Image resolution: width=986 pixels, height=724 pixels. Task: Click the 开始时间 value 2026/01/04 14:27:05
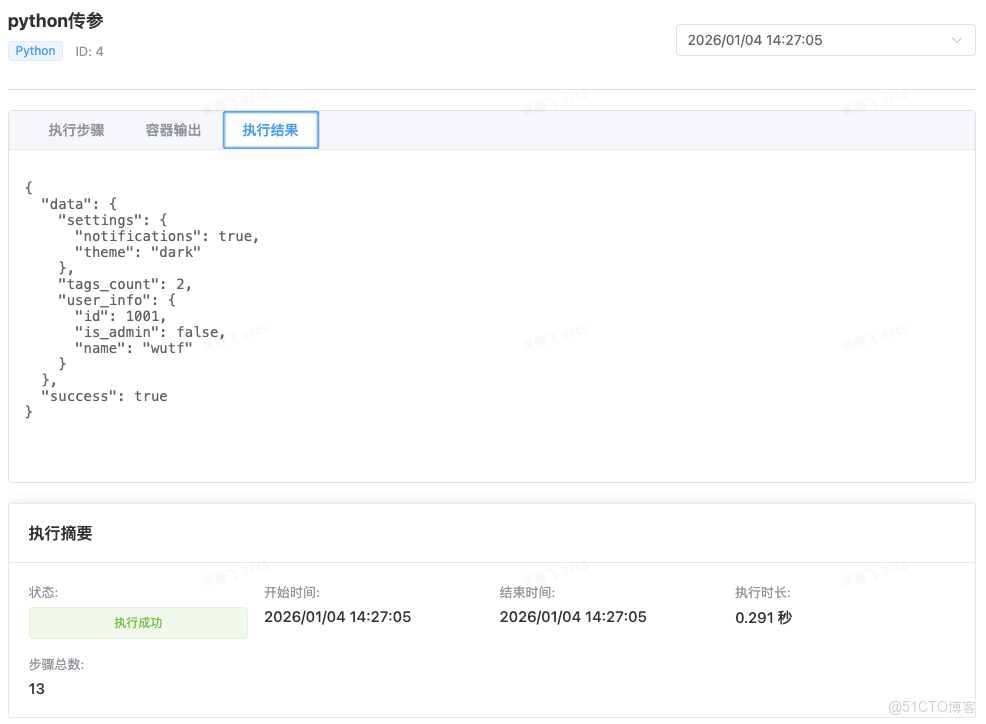[338, 617]
